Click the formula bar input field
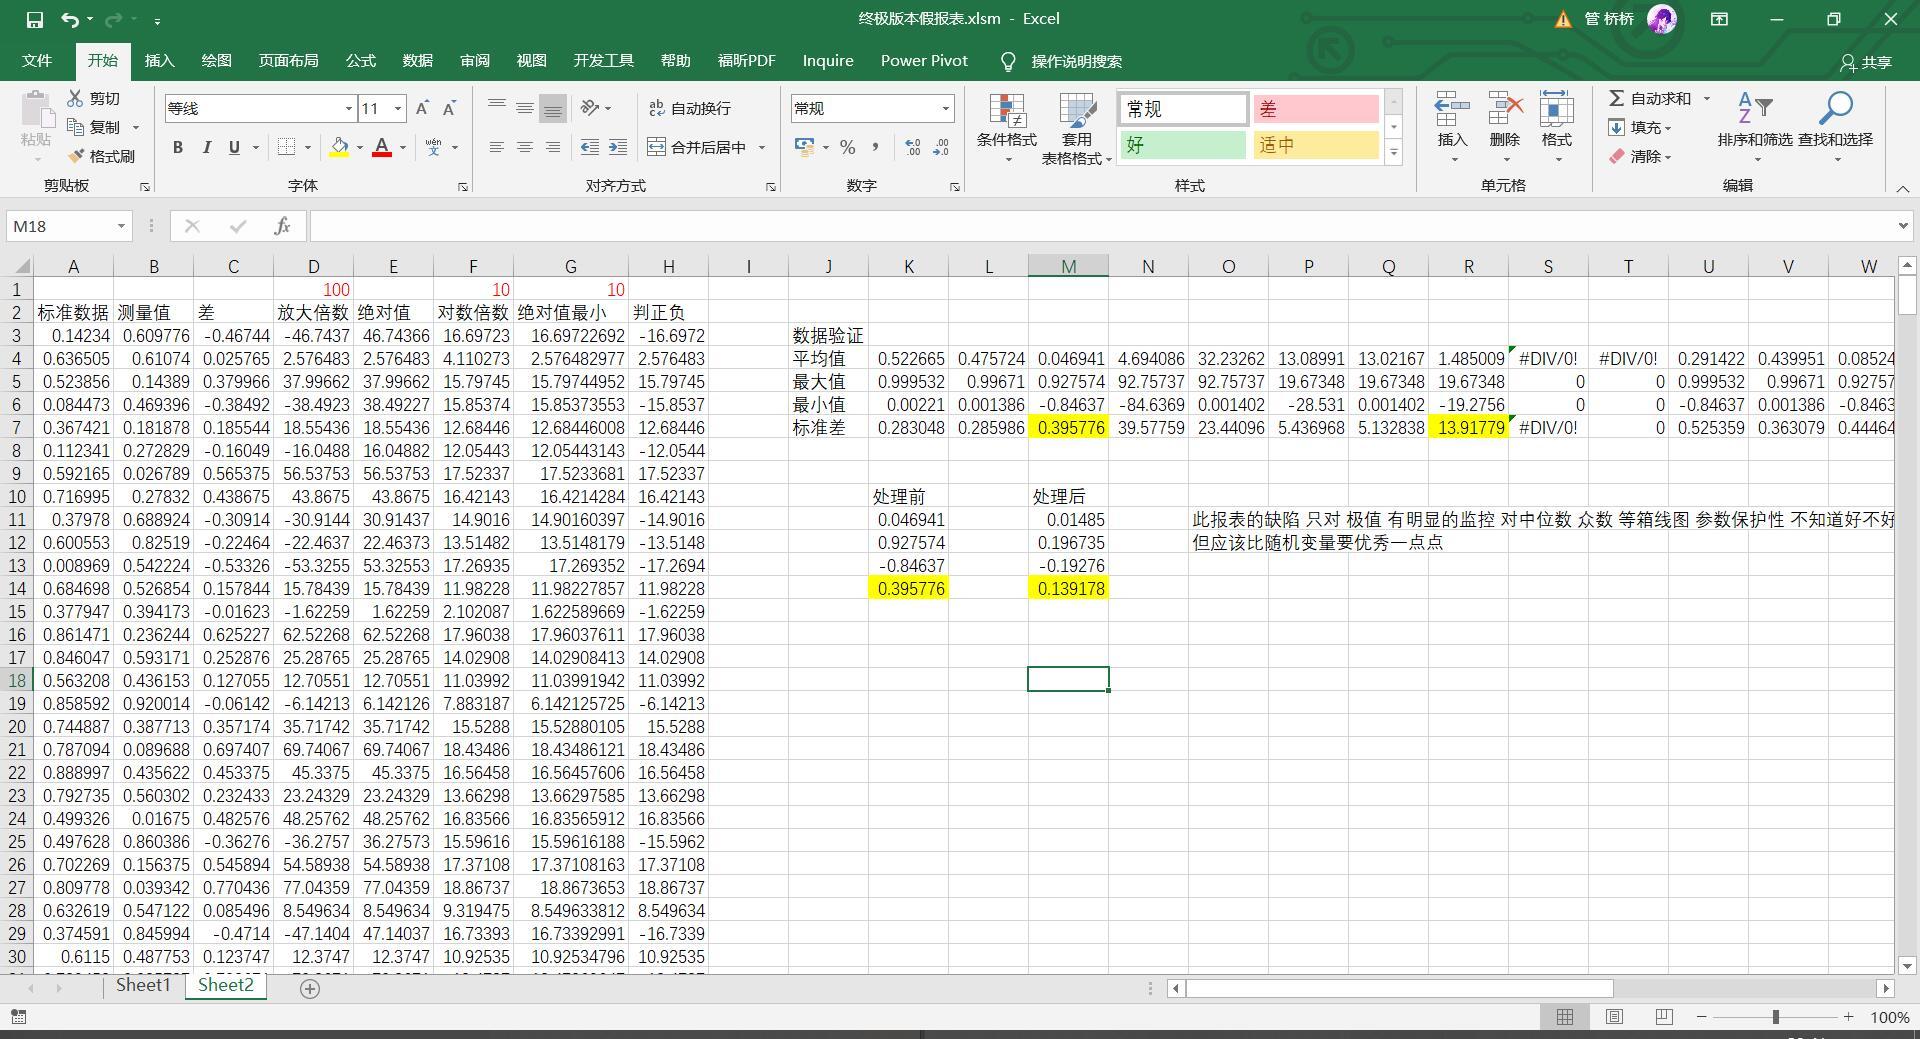Screen dimensions: 1920x1039 [x=1100, y=226]
